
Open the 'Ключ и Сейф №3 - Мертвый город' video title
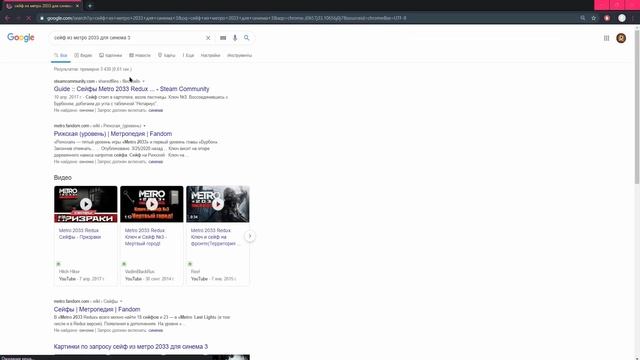[x=146, y=237]
